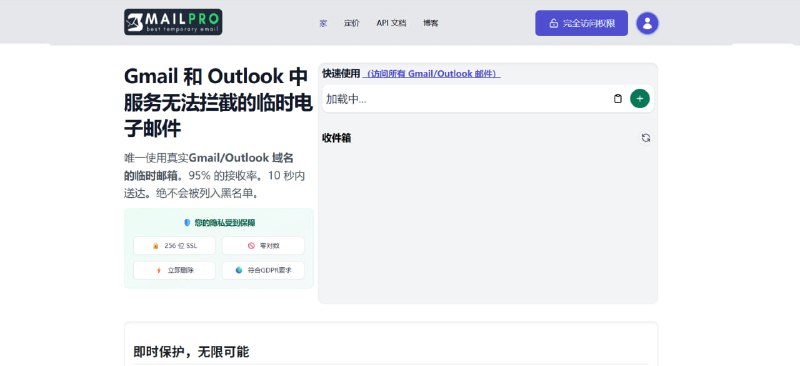
Task: Generate new email with green plus button
Action: (x=640, y=99)
